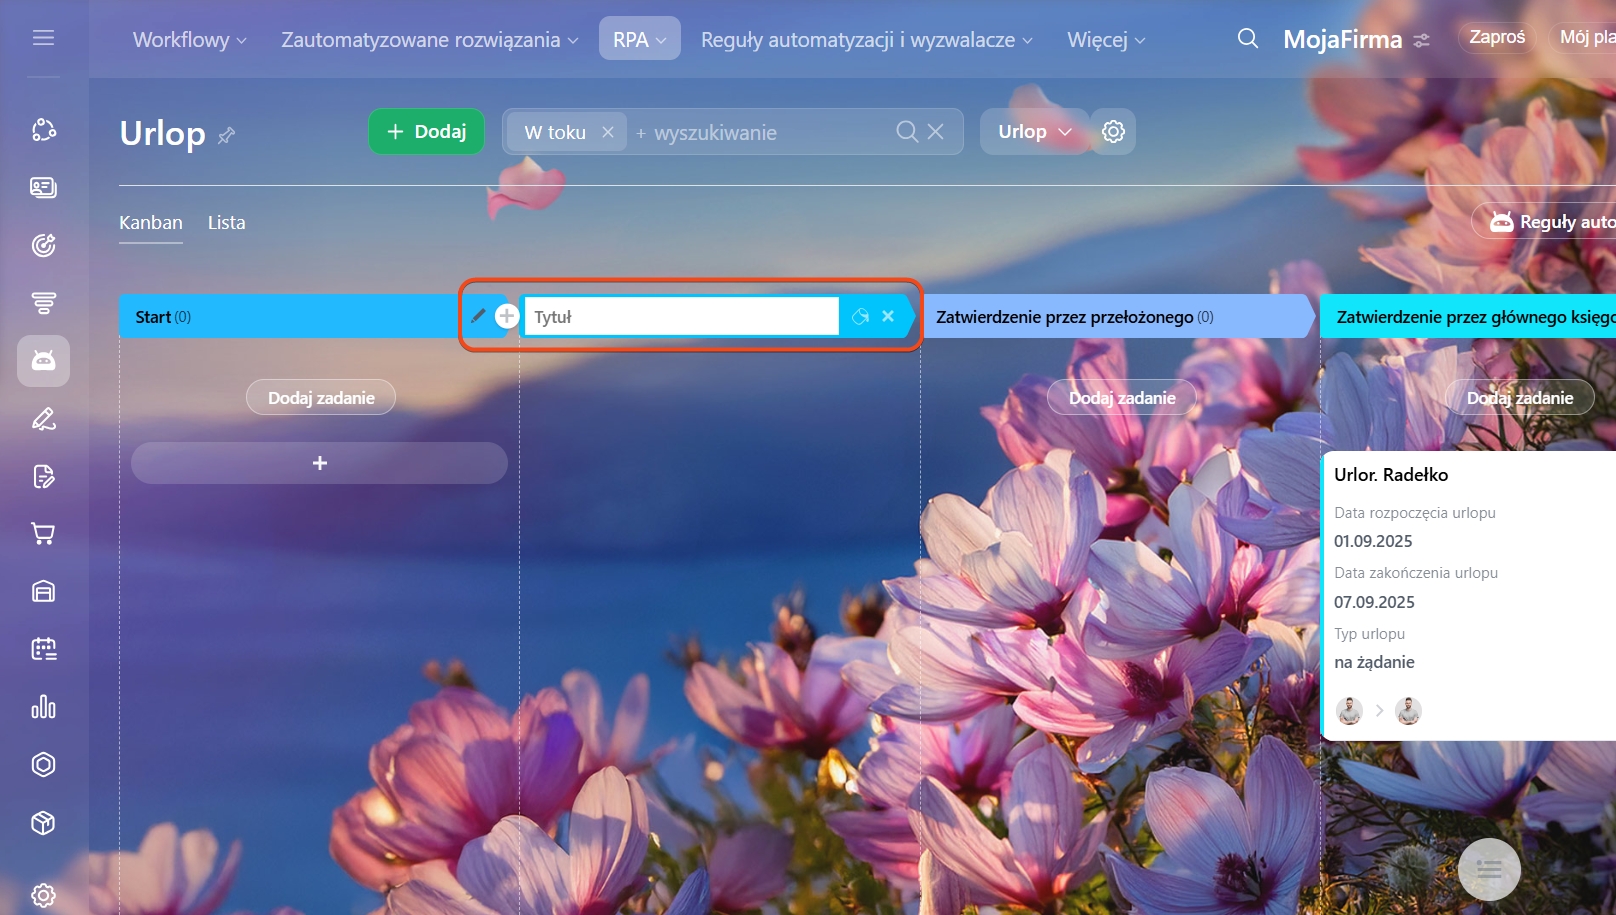
Task: Open the document edit icon in sidebar
Action: pos(43,476)
